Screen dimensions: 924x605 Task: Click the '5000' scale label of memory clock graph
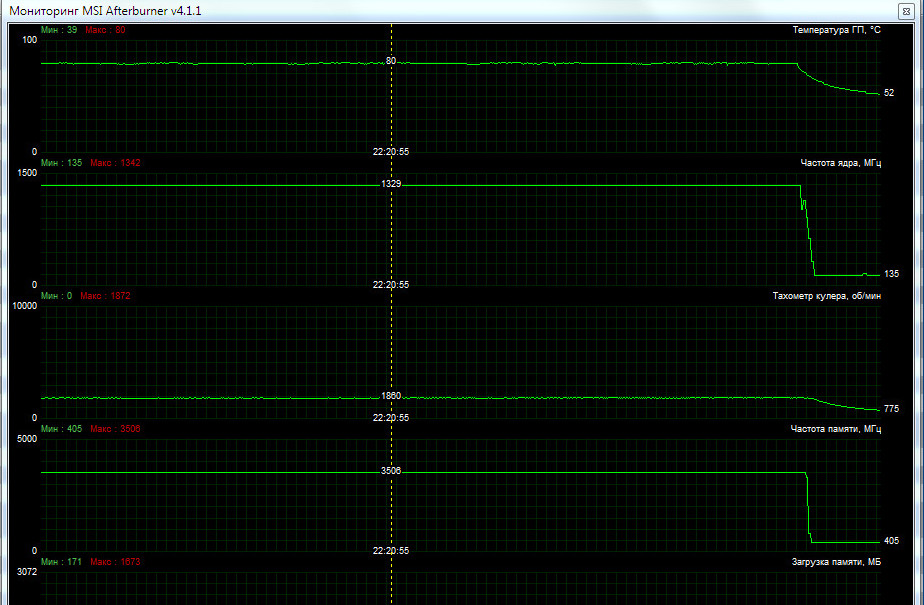coord(27,439)
